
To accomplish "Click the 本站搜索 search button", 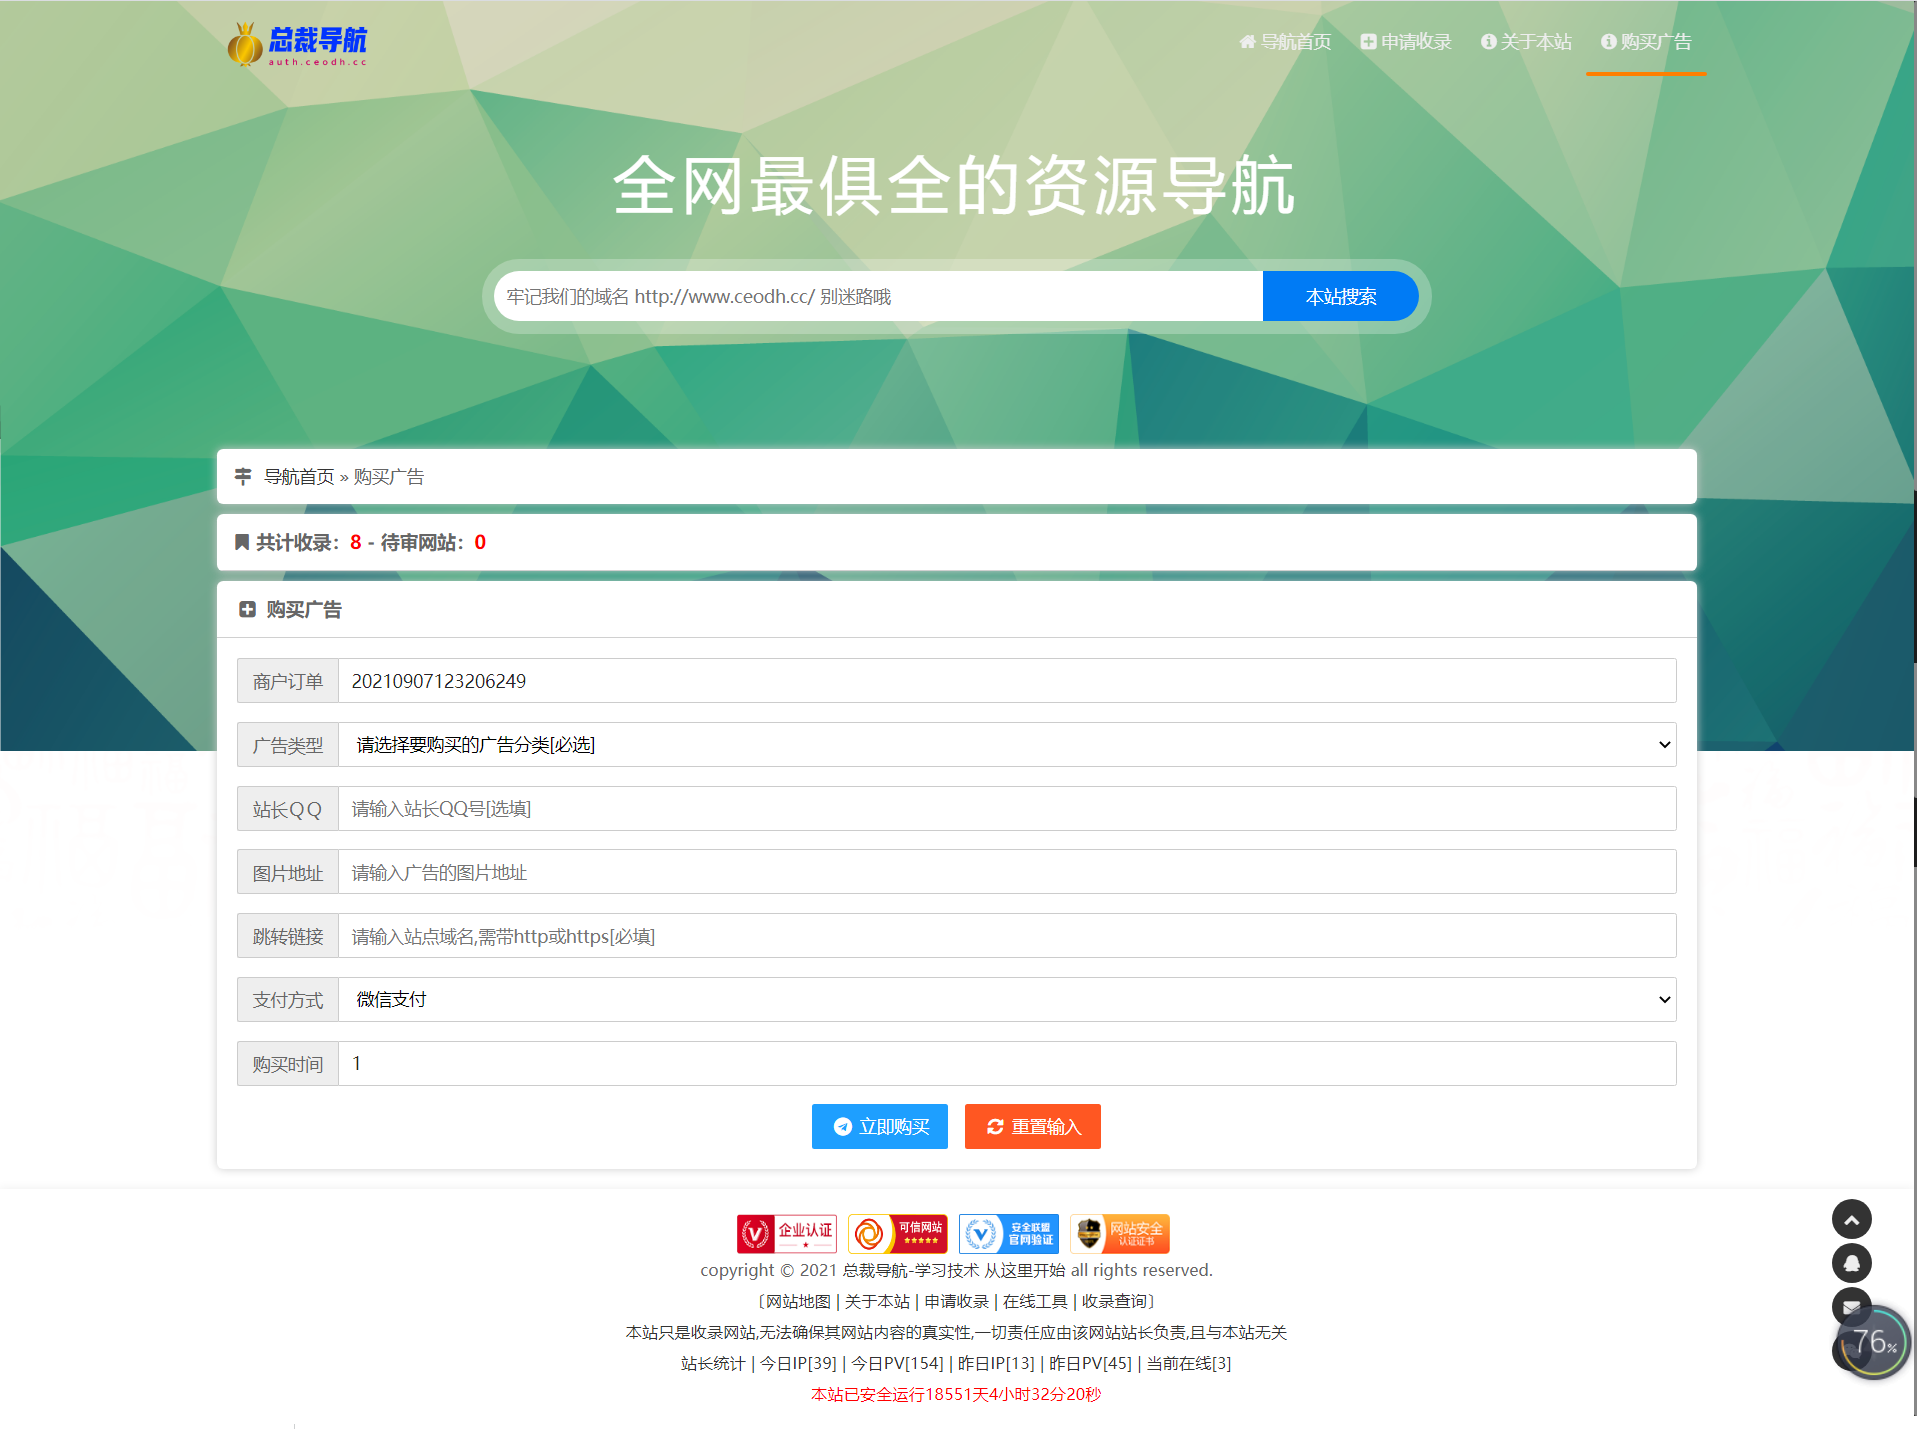I will tap(1340, 296).
